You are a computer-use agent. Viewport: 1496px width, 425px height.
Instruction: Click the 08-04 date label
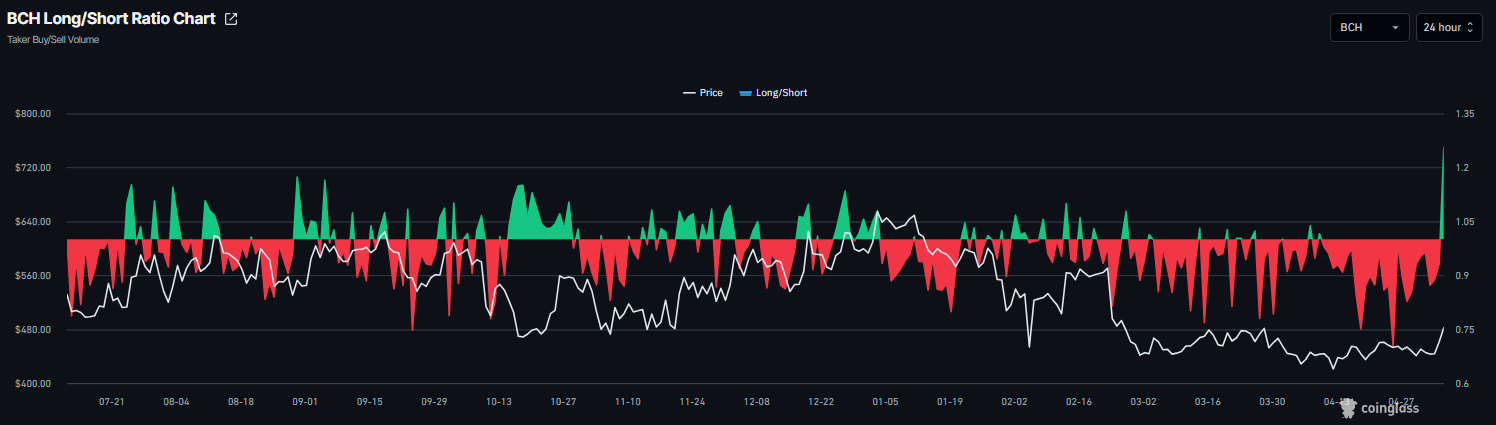[176, 402]
